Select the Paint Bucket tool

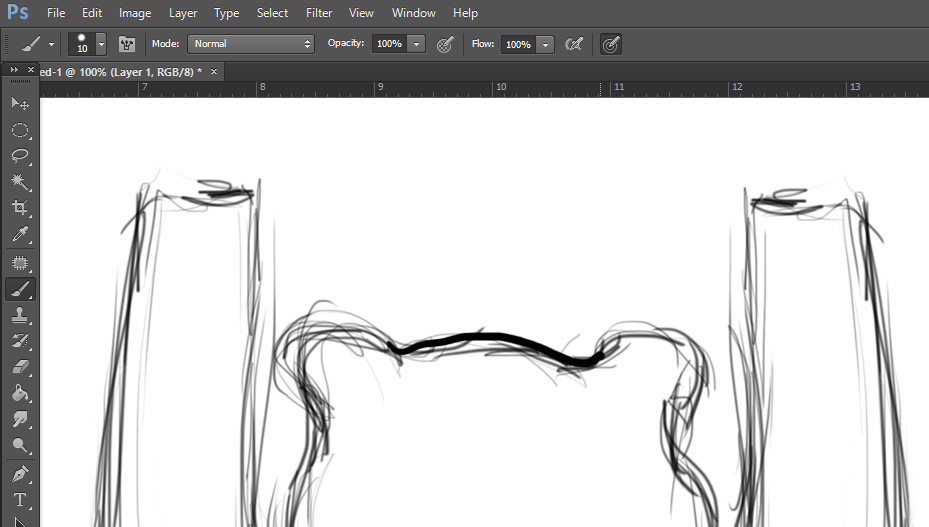(19, 393)
